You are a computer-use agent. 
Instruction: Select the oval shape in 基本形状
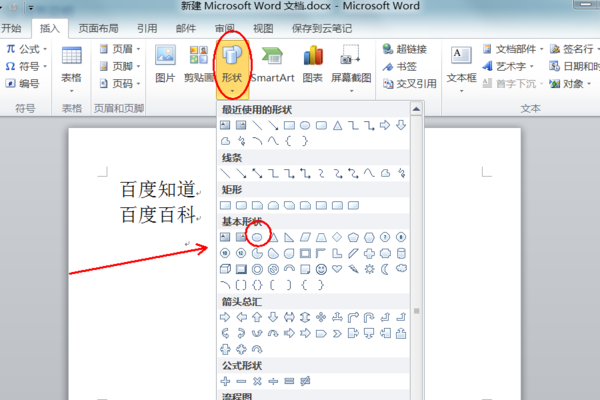coord(257,237)
